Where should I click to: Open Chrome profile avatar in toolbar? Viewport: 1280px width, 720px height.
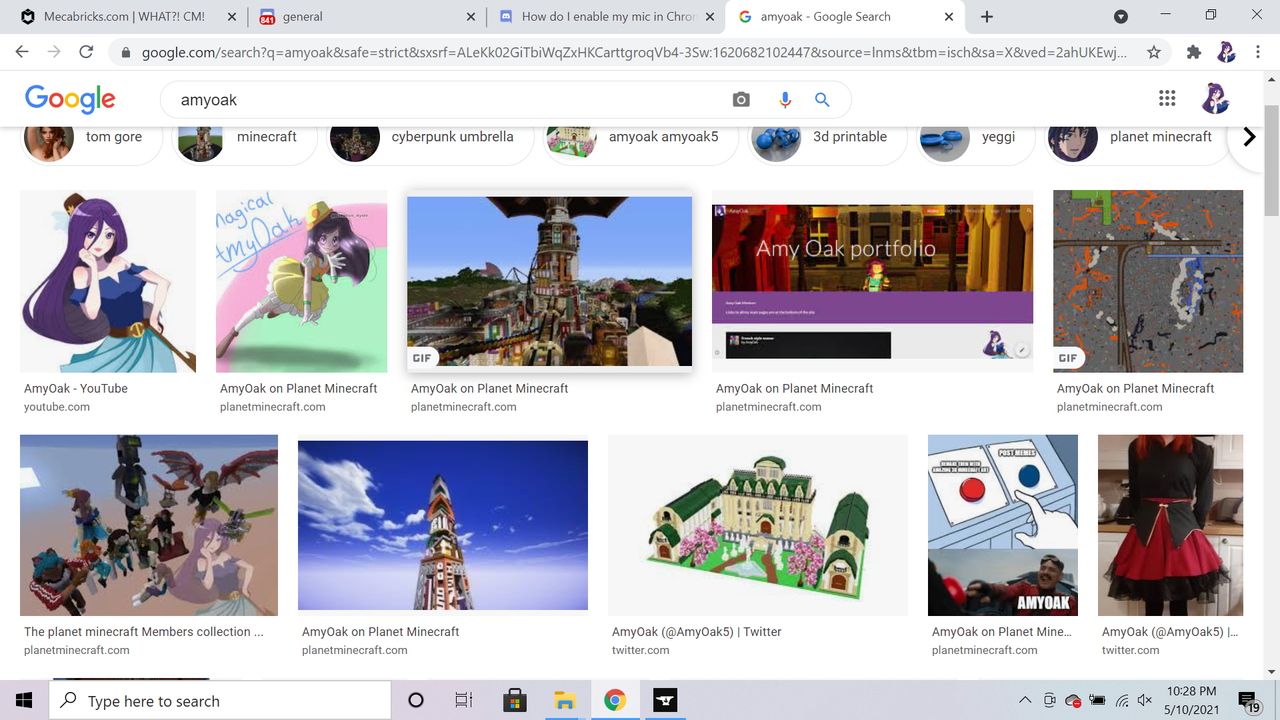tap(1226, 52)
